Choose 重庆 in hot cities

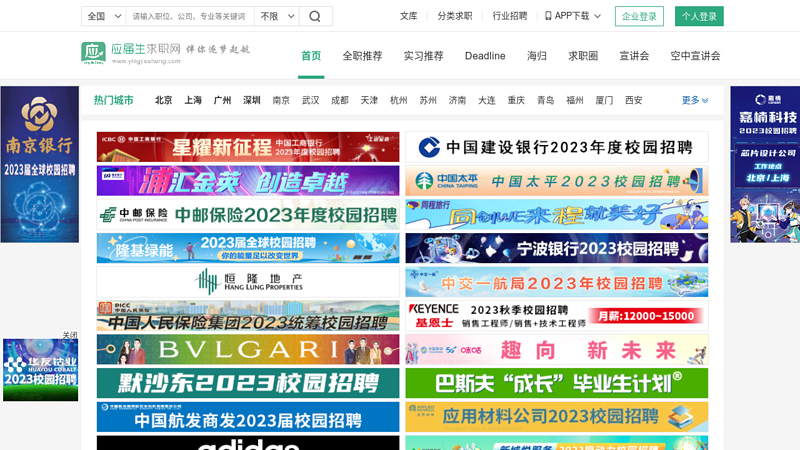tap(516, 100)
